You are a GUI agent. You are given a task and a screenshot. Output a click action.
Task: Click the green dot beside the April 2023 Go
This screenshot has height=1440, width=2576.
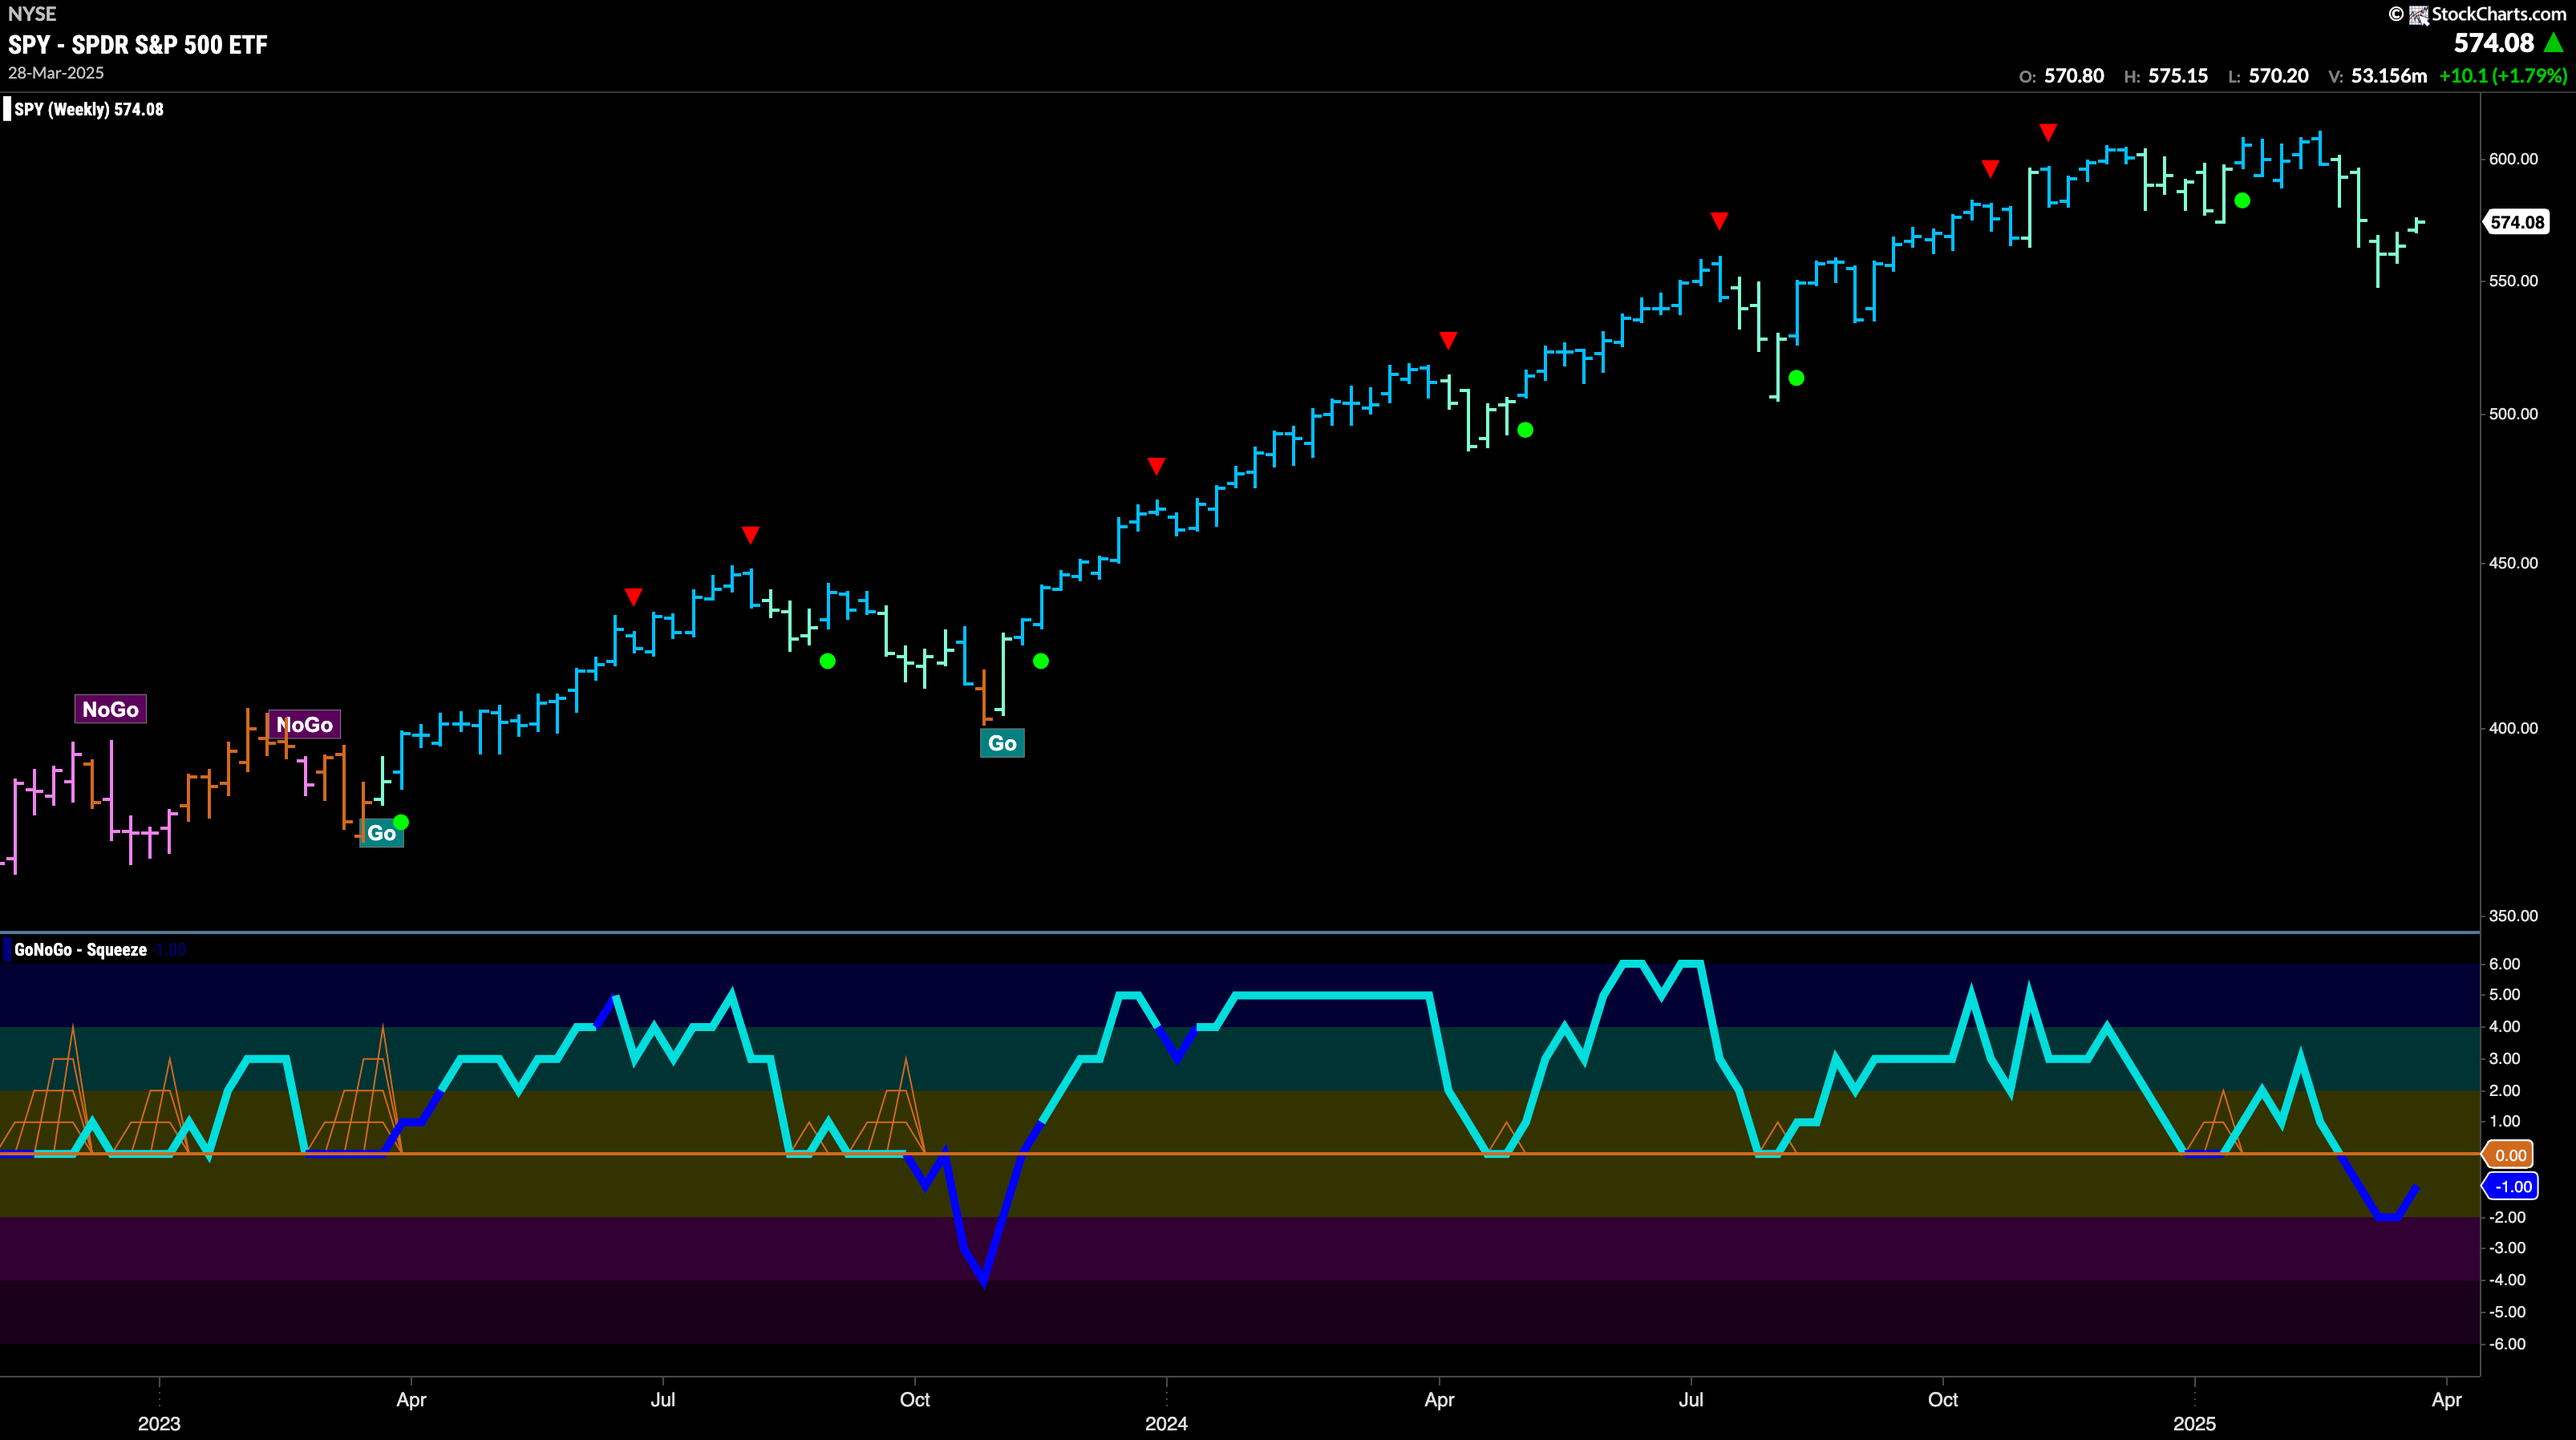point(401,823)
